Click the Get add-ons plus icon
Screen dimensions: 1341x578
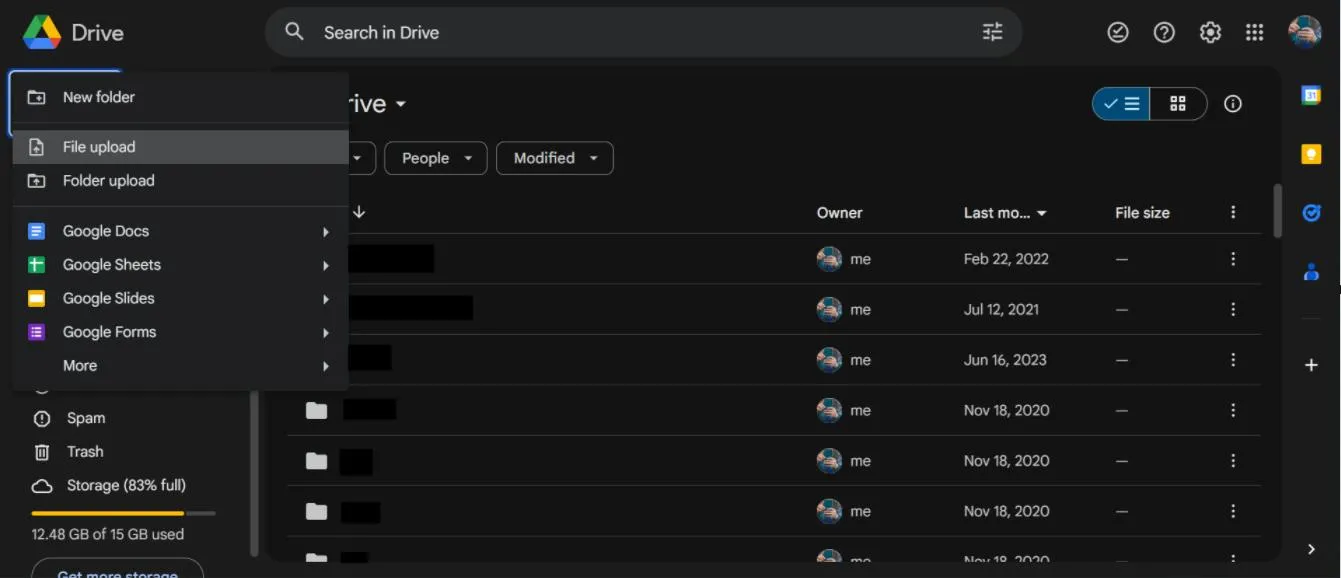1311,365
